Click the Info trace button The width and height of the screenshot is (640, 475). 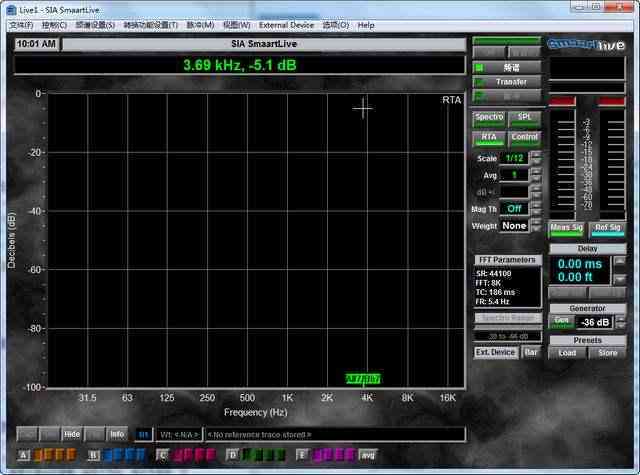click(117, 435)
